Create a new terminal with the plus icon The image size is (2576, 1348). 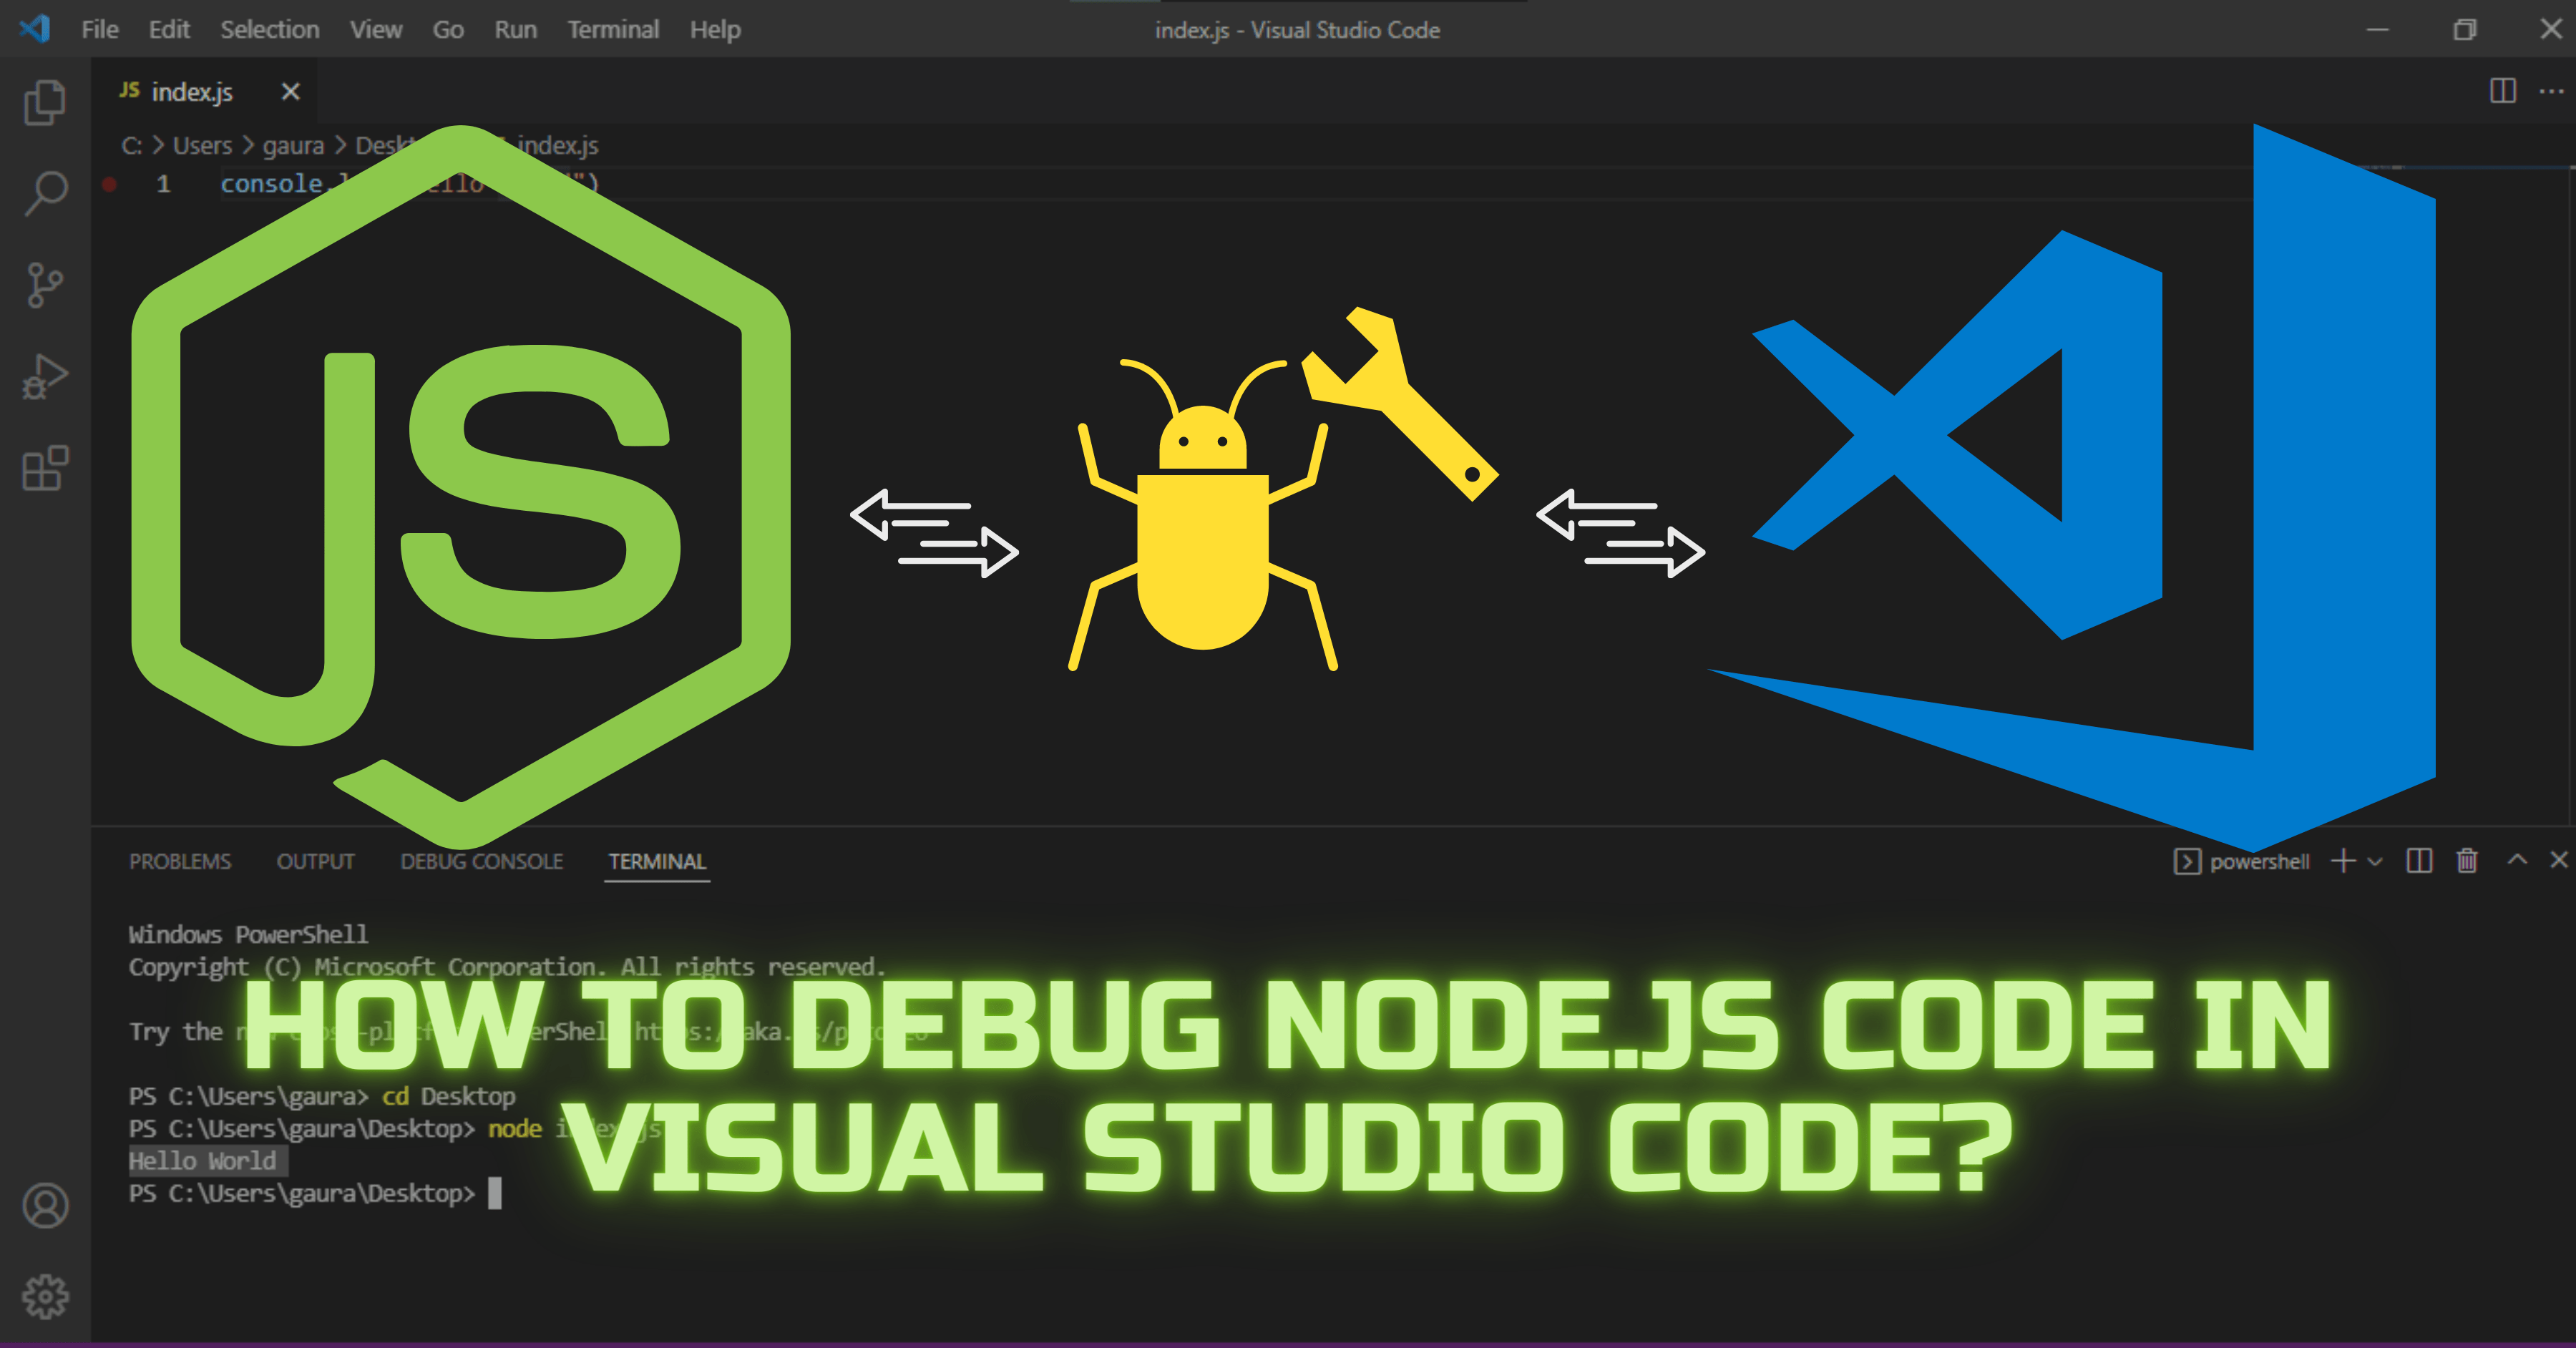(2344, 861)
